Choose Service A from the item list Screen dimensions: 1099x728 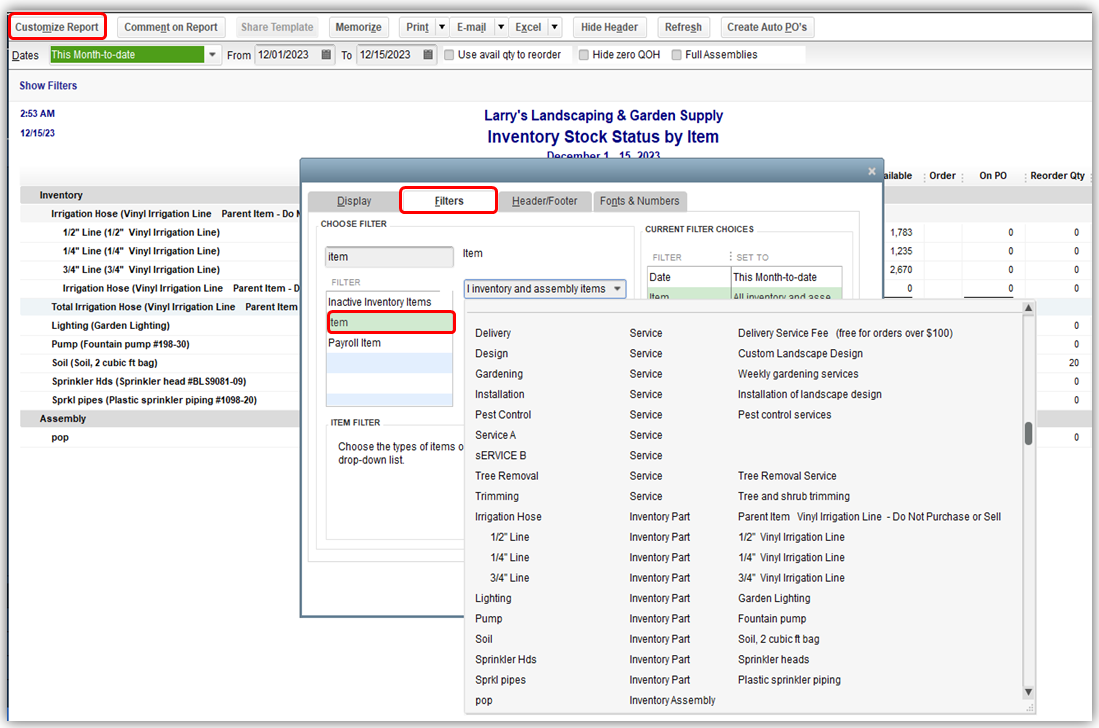[x=743, y=435]
